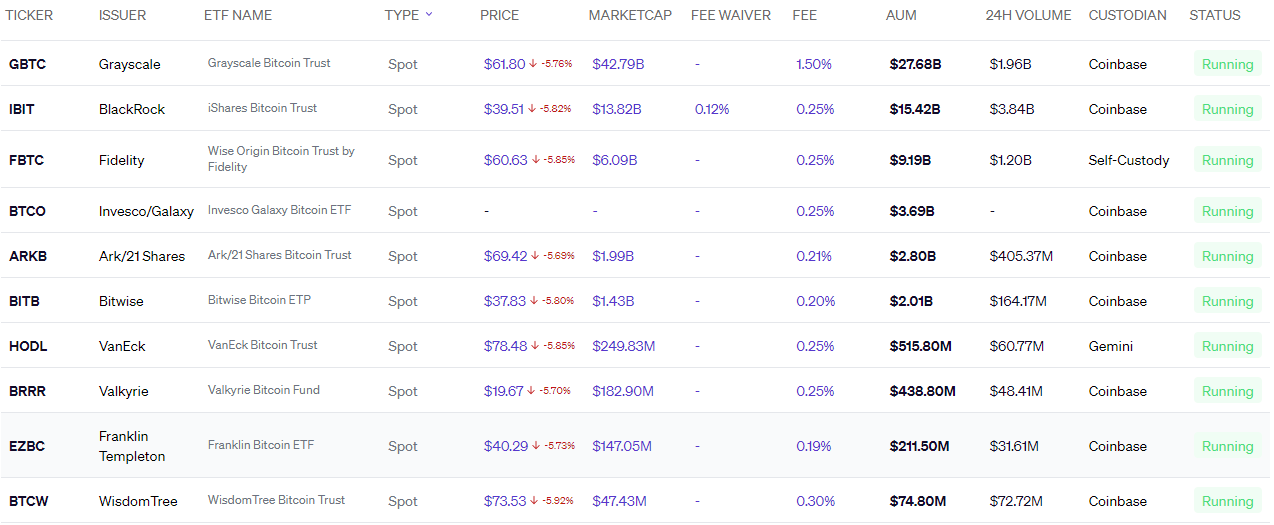This screenshot has width=1274, height=525.
Task: Select the iShares Bitcoin Trust ETF name
Action: click(x=262, y=108)
